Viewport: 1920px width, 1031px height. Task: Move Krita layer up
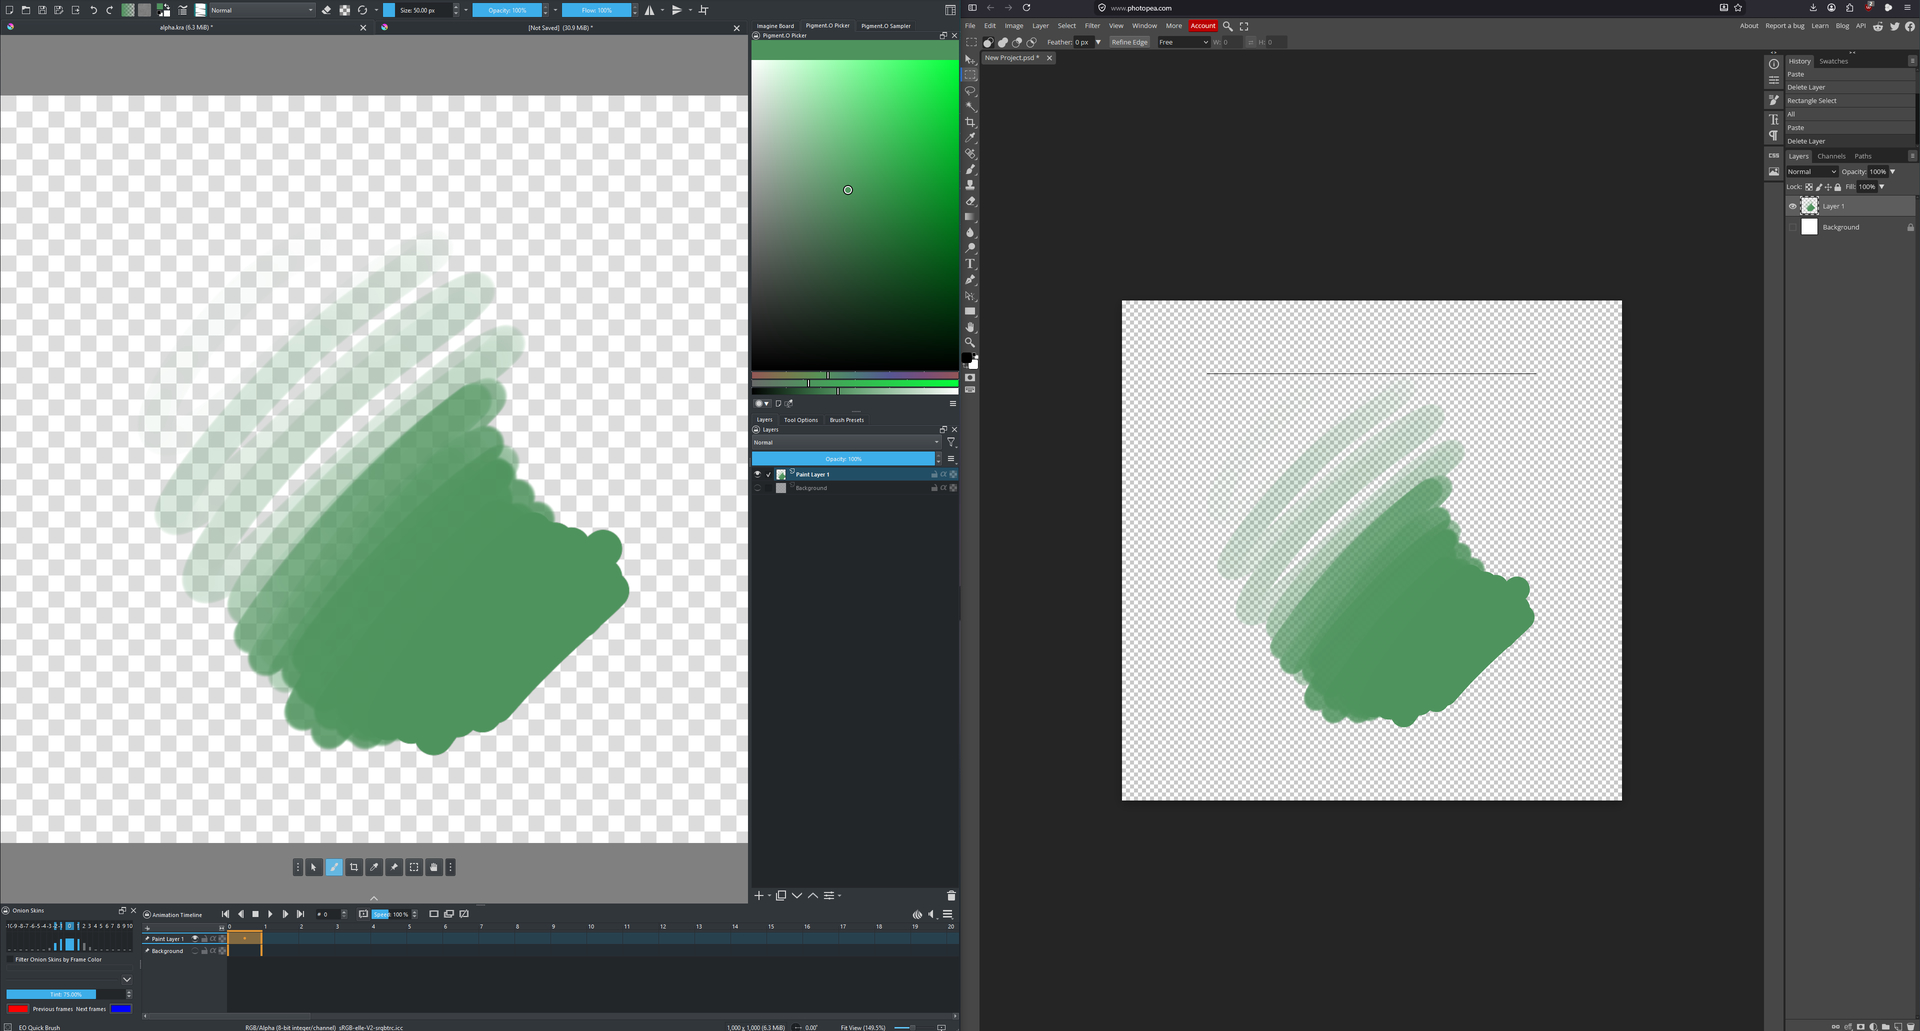(x=813, y=895)
